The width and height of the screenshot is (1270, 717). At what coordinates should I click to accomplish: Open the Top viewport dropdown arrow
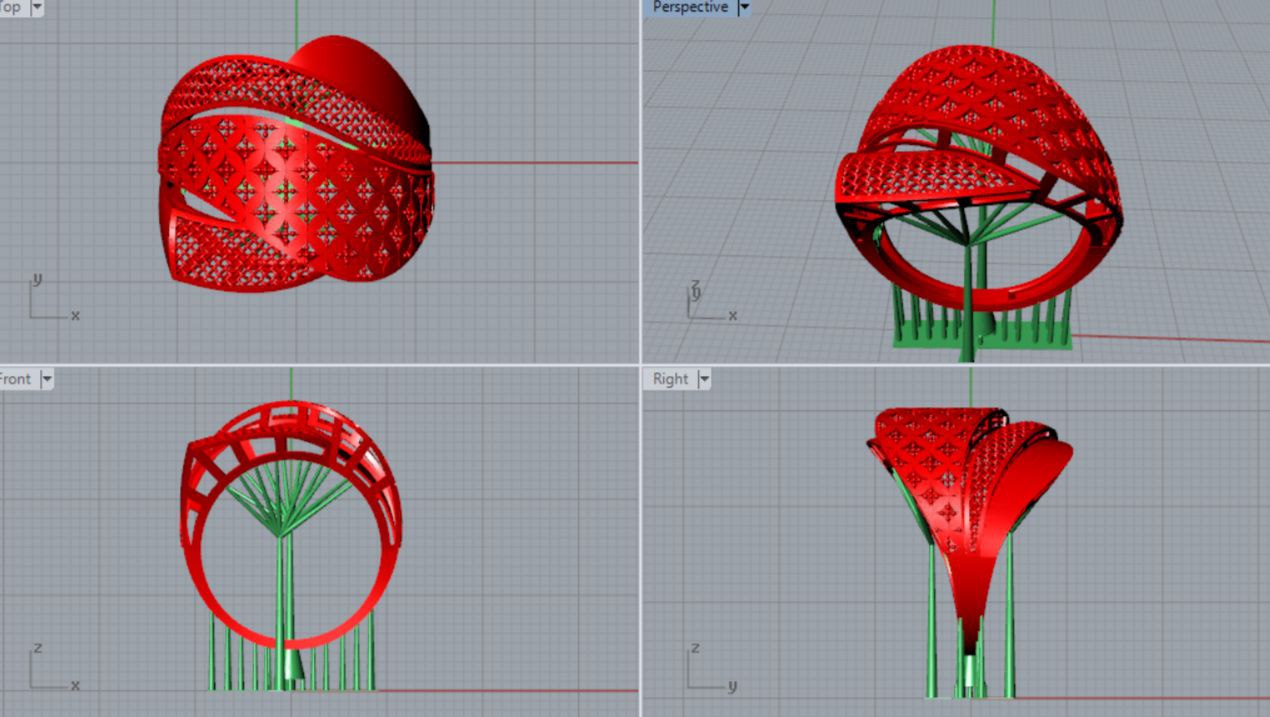37,7
